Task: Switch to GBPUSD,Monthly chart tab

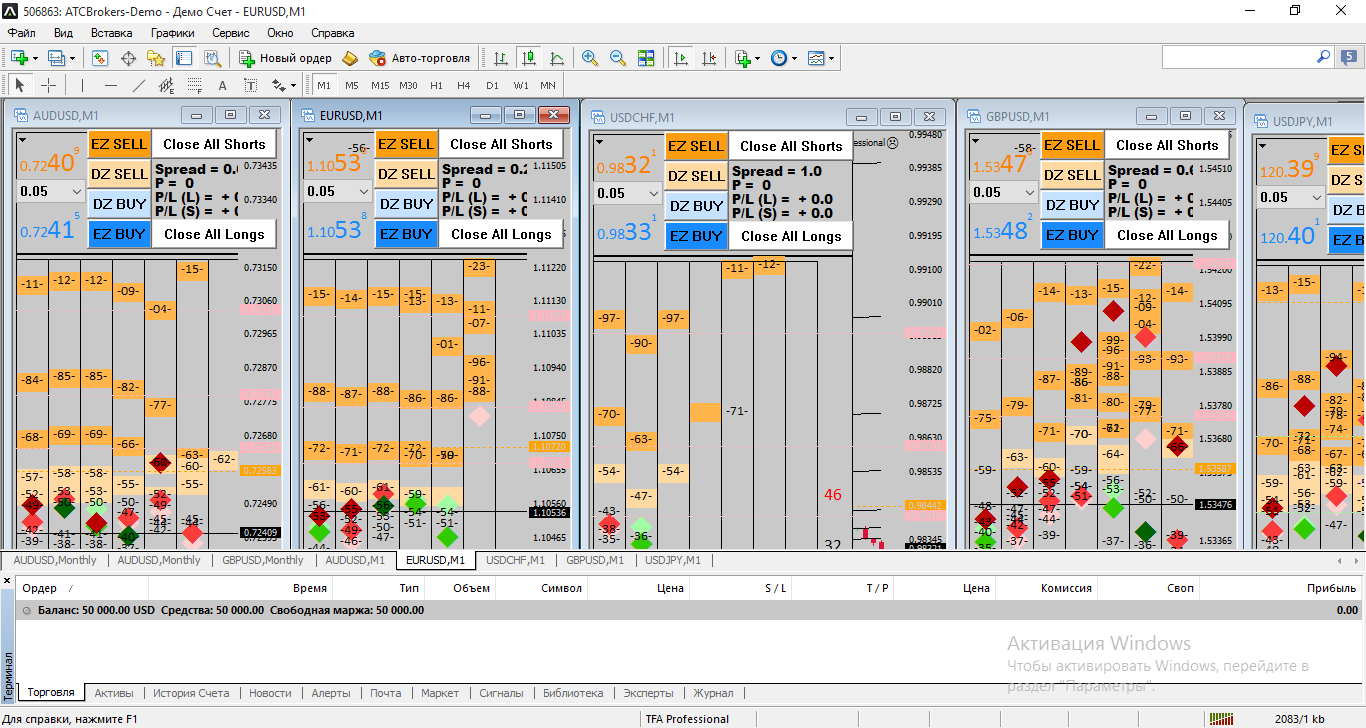Action: tap(263, 560)
